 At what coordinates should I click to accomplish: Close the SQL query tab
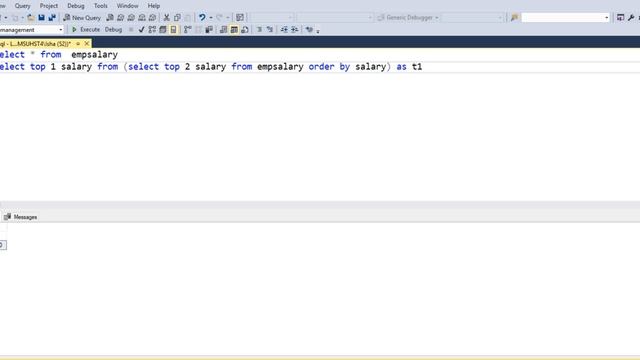tap(87, 43)
